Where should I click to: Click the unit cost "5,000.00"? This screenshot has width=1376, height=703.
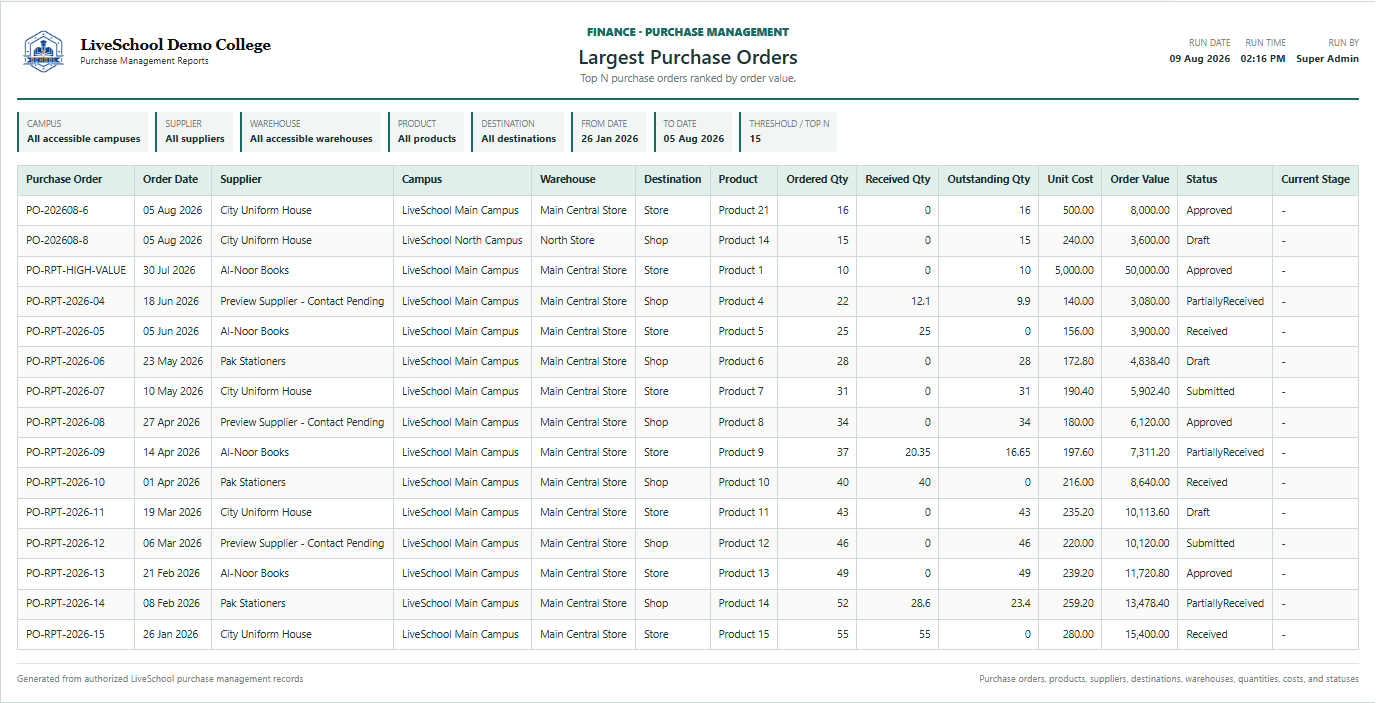point(1075,270)
